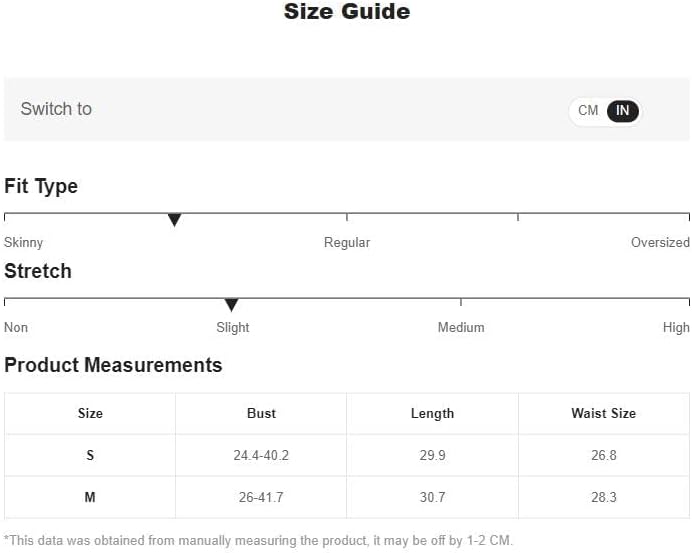Click the Waist Size column header
The image size is (692, 553).
(604, 414)
